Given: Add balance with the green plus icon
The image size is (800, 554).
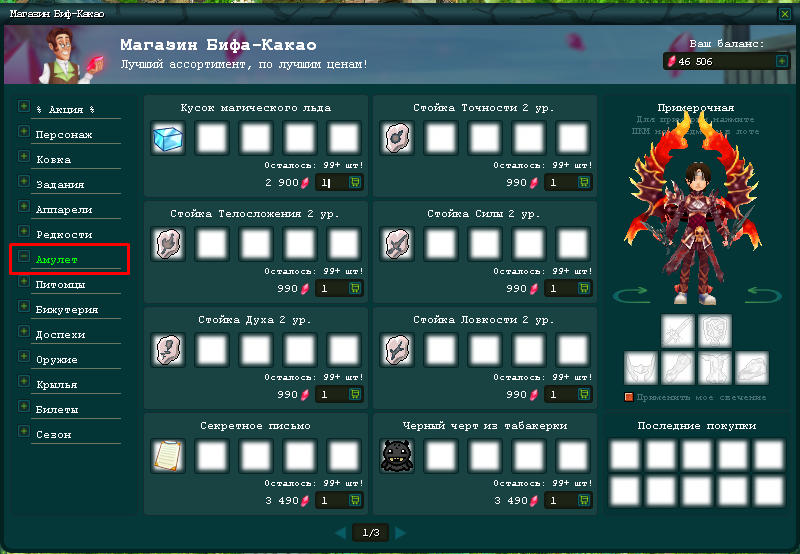Looking at the screenshot, I should click(x=781, y=61).
